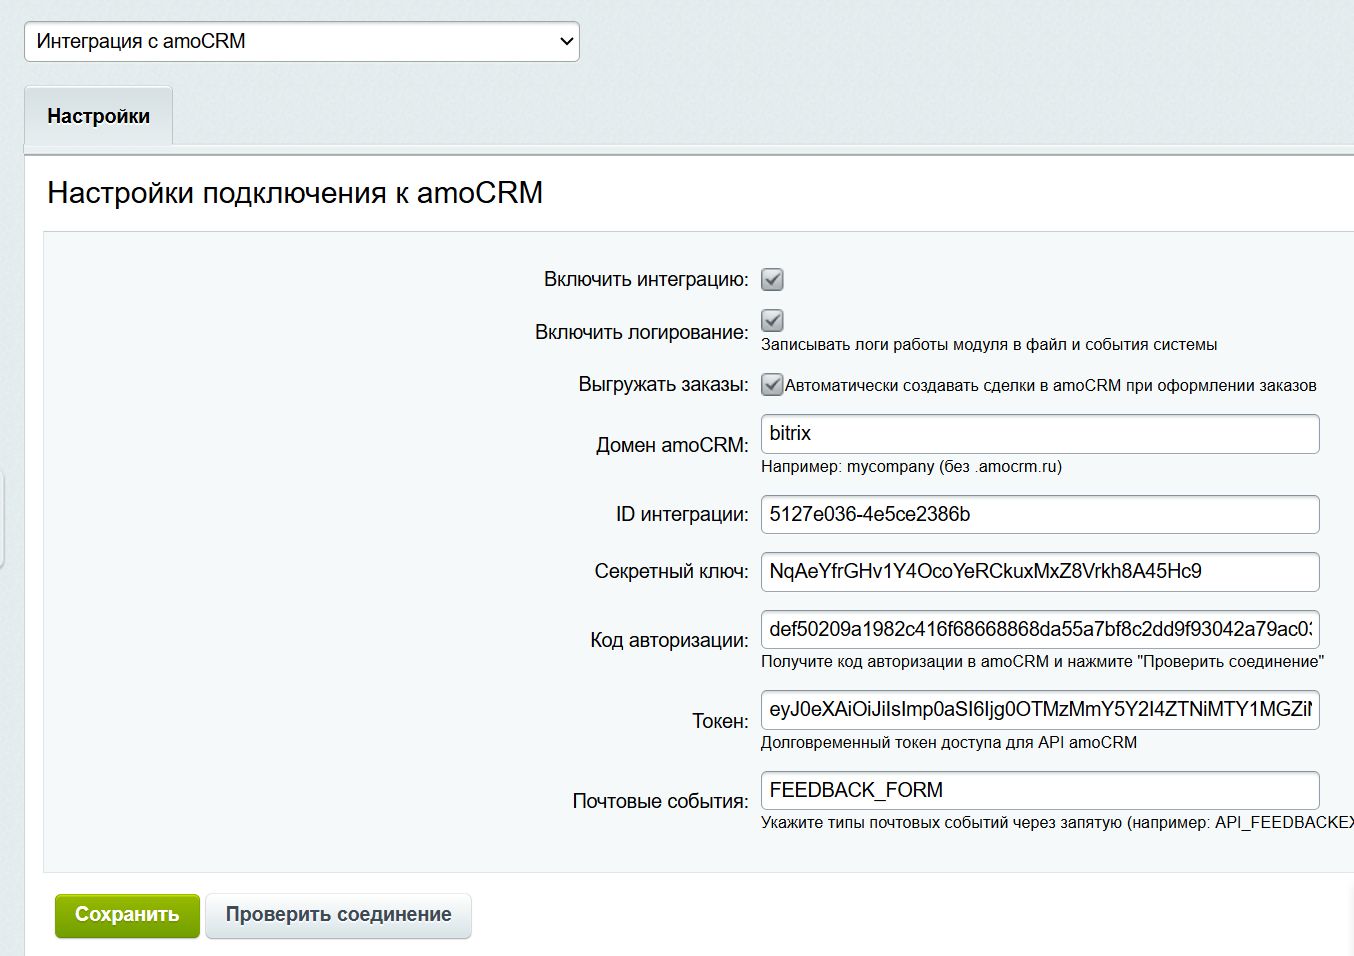Click the "Домен amoCRM" field containing "bitrix"

click(x=1040, y=433)
